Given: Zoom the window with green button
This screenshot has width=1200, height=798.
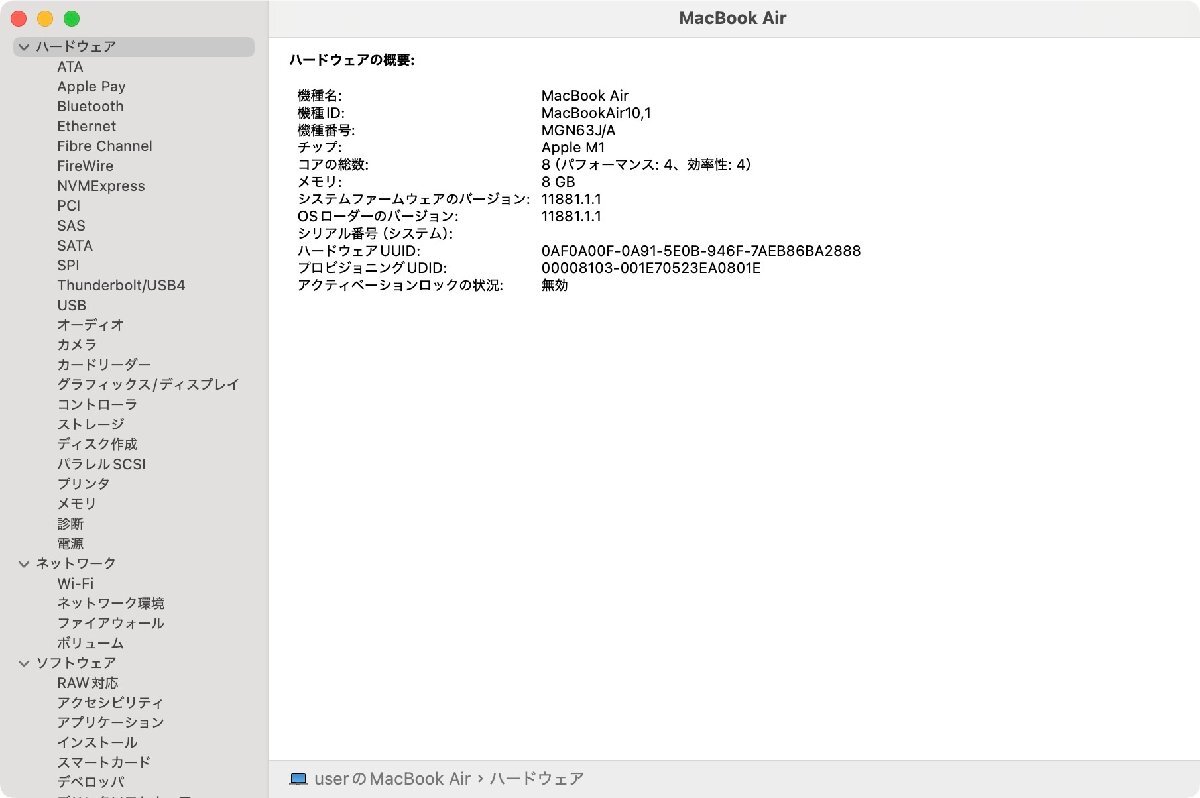Looking at the screenshot, I should [71, 19].
